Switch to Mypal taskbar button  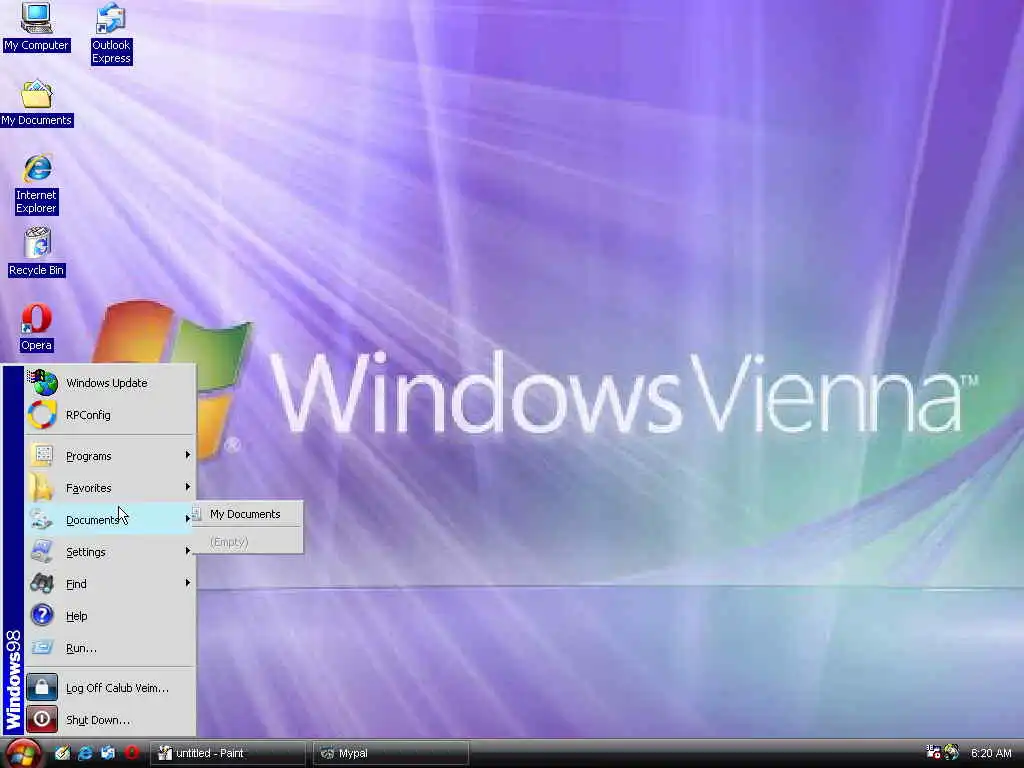coord(391,753)
